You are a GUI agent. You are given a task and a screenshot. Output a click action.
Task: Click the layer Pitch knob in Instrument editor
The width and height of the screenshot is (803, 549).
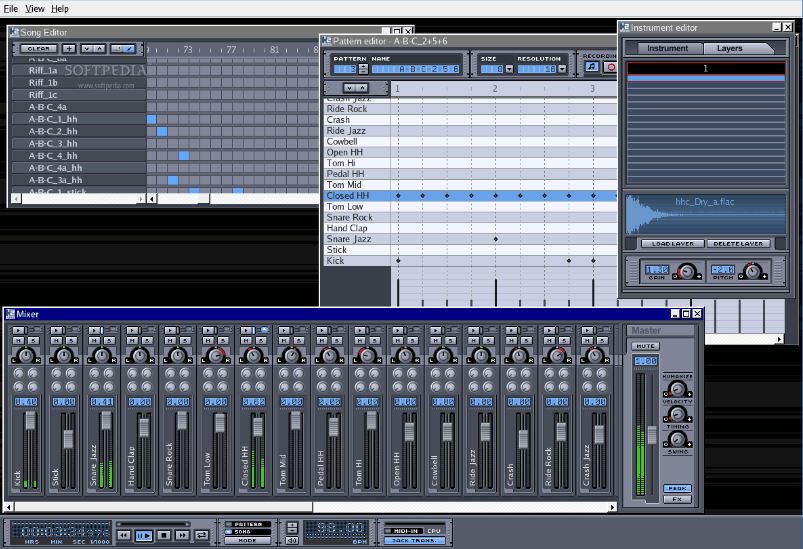[752, 271]
